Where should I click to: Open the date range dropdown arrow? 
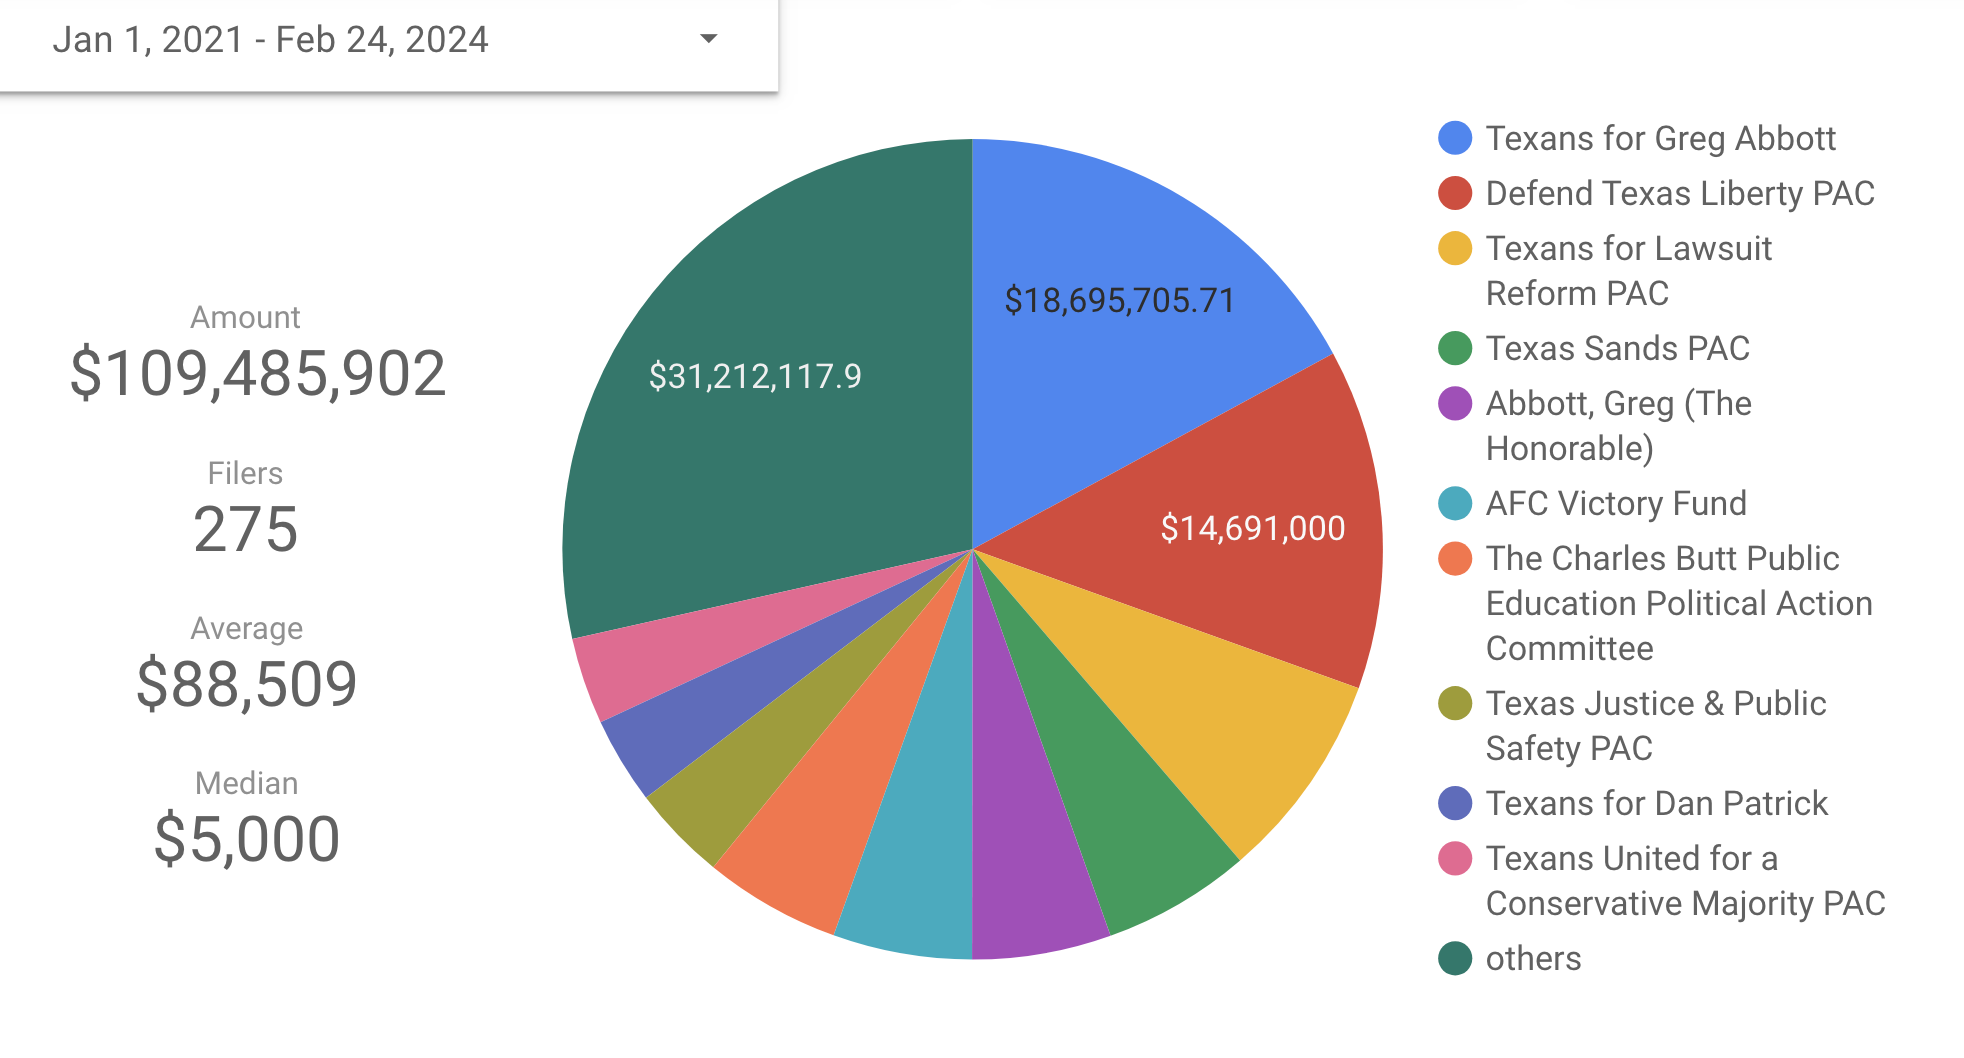coord(708,39)
